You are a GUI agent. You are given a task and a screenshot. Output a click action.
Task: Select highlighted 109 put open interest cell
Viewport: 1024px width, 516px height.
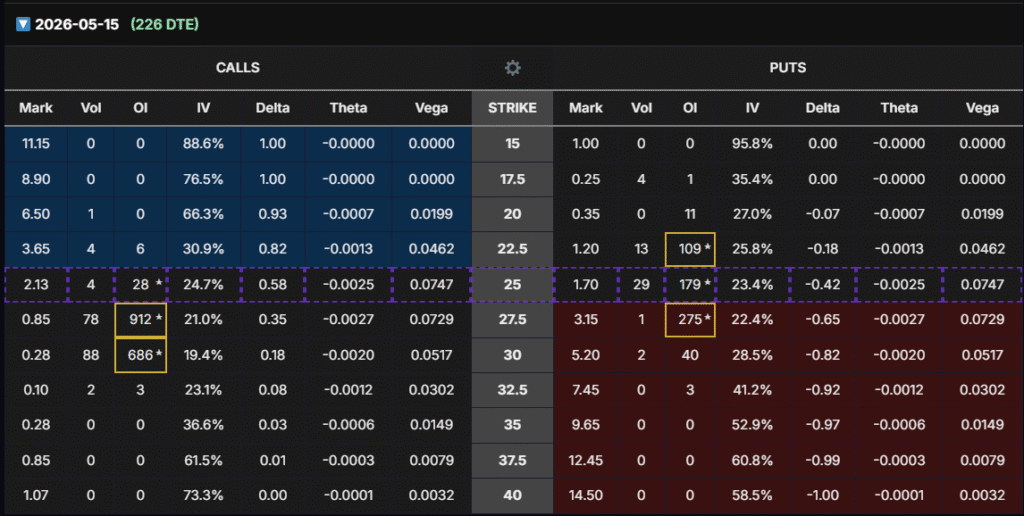690,249
